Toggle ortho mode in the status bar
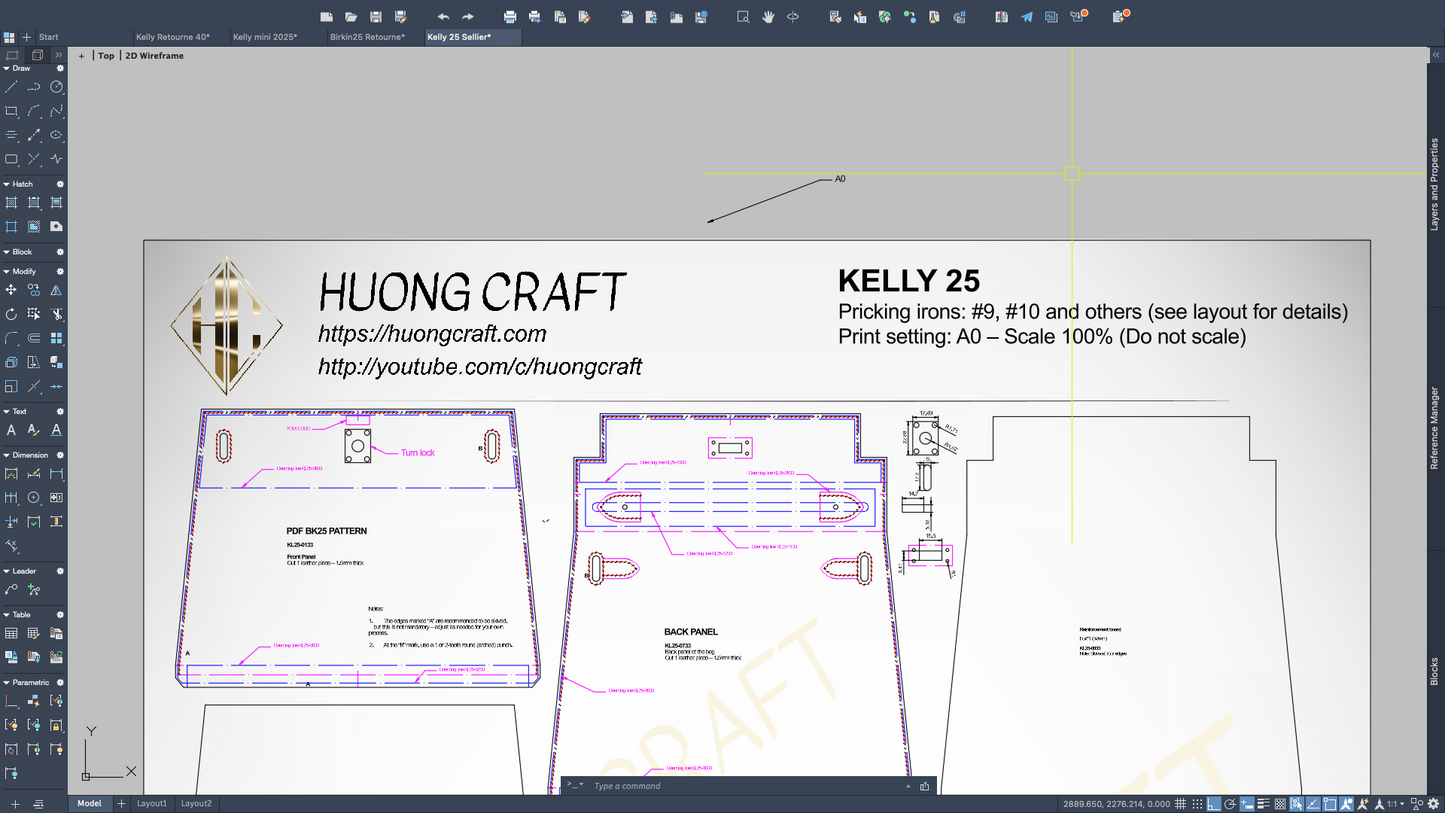The width and height of the screenshot is (1445, 813). 1214,803
